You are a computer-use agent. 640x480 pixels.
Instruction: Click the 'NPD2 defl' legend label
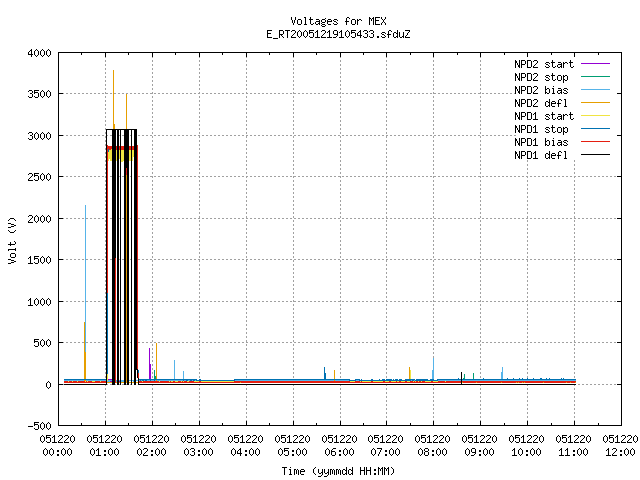pos(541,103)
